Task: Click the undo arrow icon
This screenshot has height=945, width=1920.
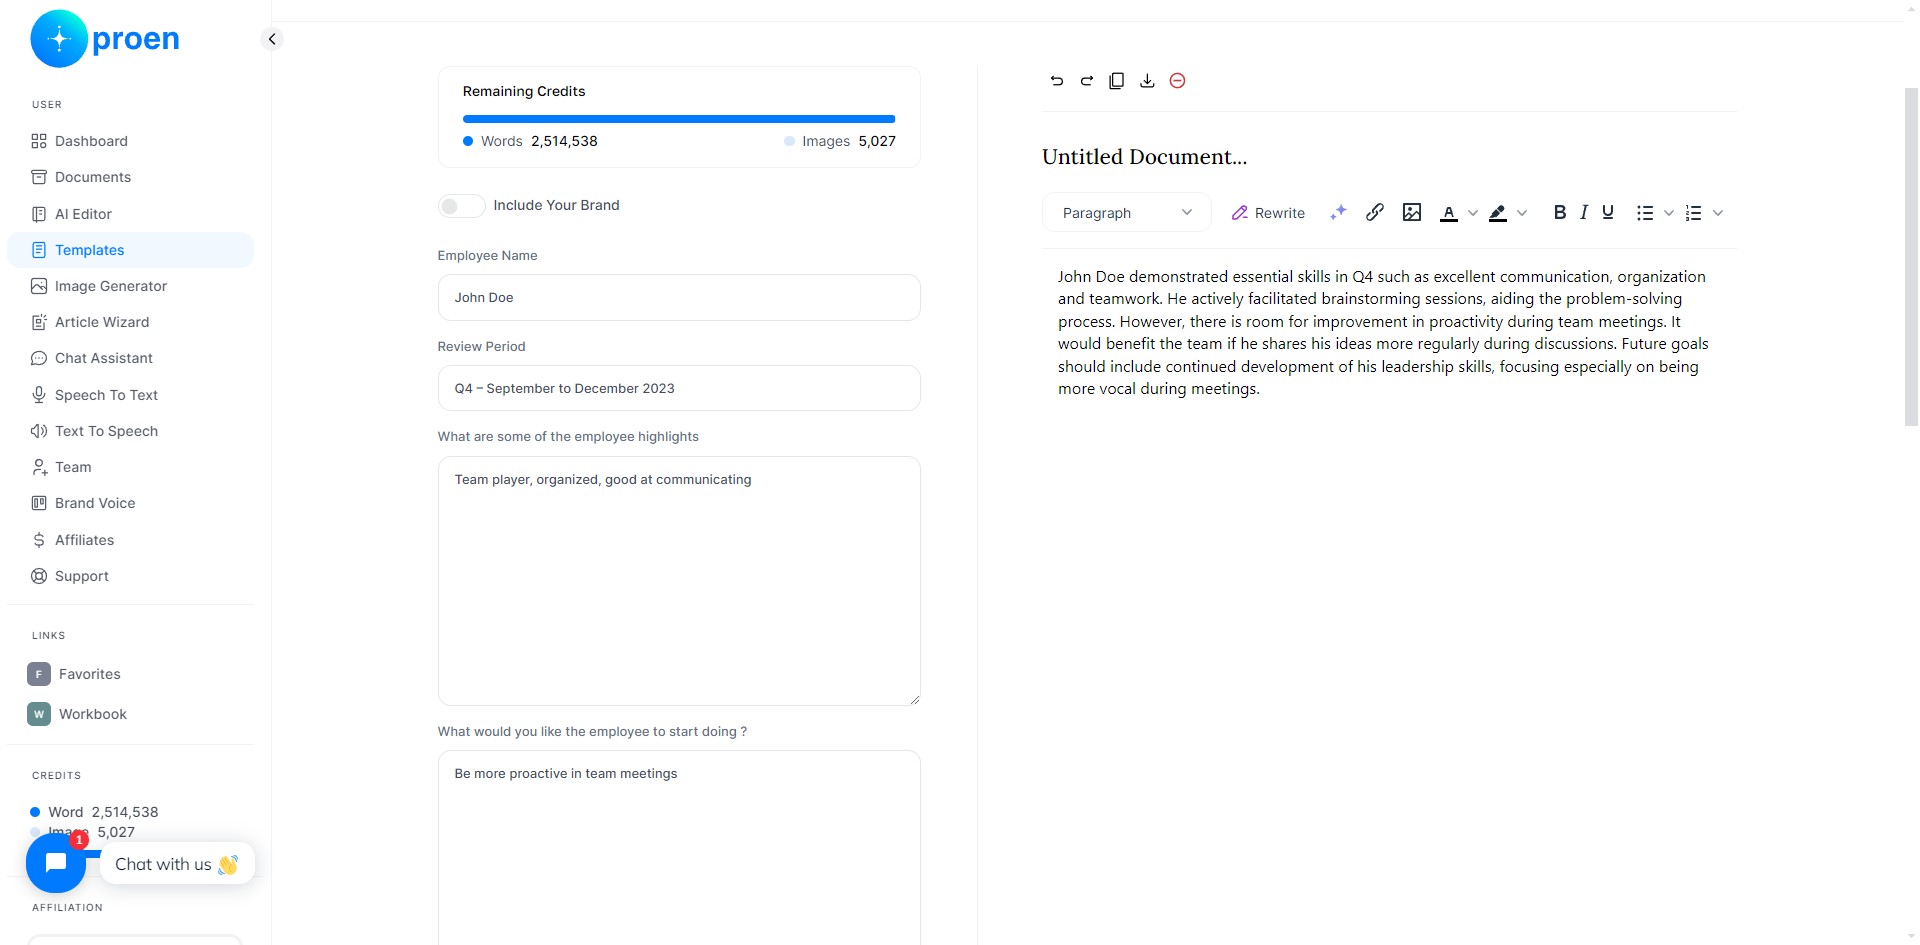Action: (1056, 81)
